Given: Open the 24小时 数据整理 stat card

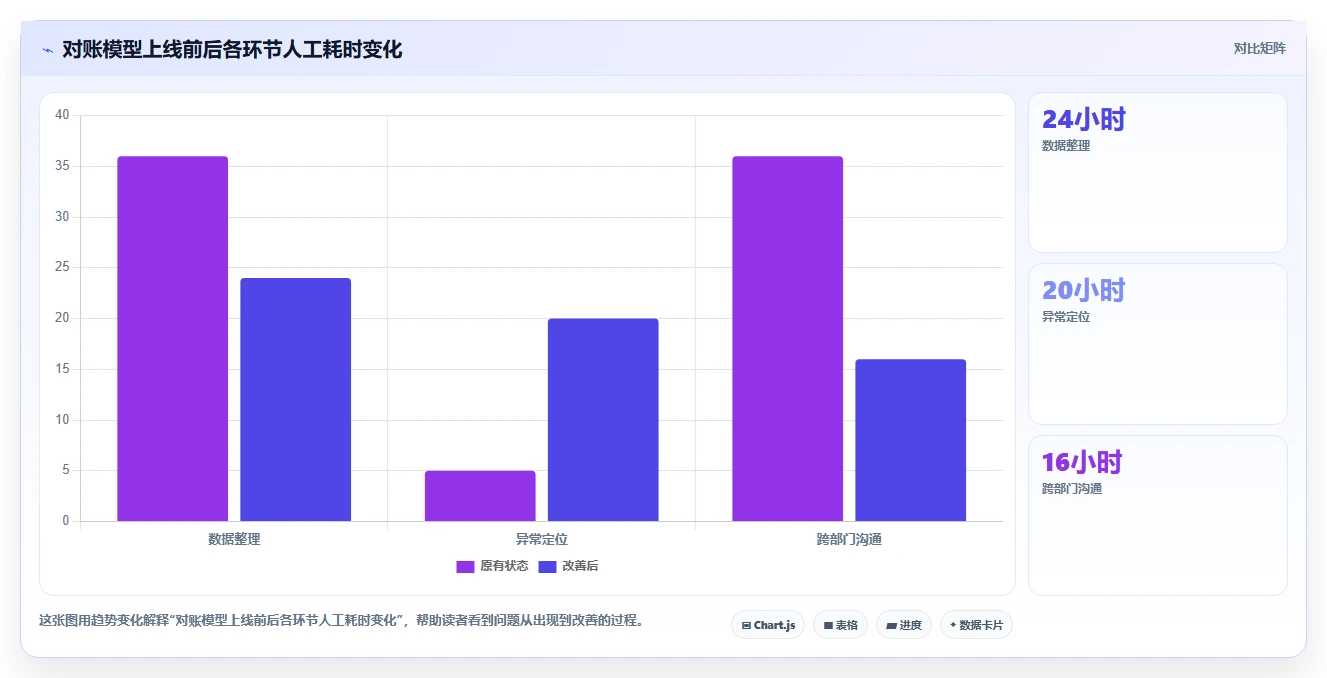Looking at the screenshot, I should coord(1157,173).
